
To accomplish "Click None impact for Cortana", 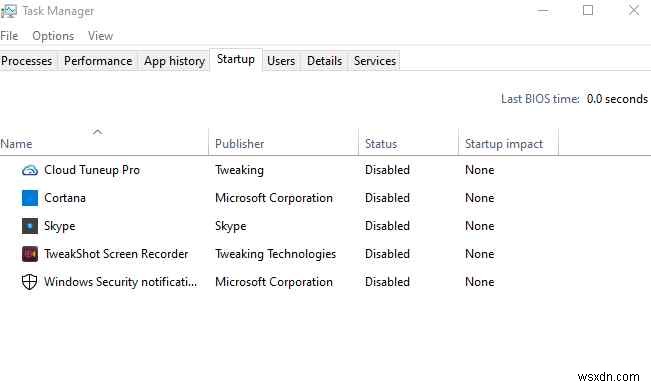I will pyautogui.click(x=480, y=198).
